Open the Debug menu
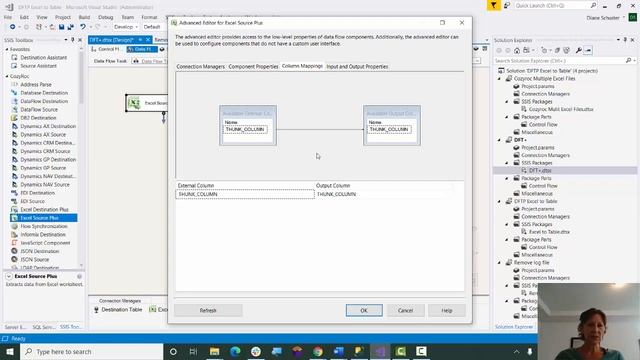 105,17
